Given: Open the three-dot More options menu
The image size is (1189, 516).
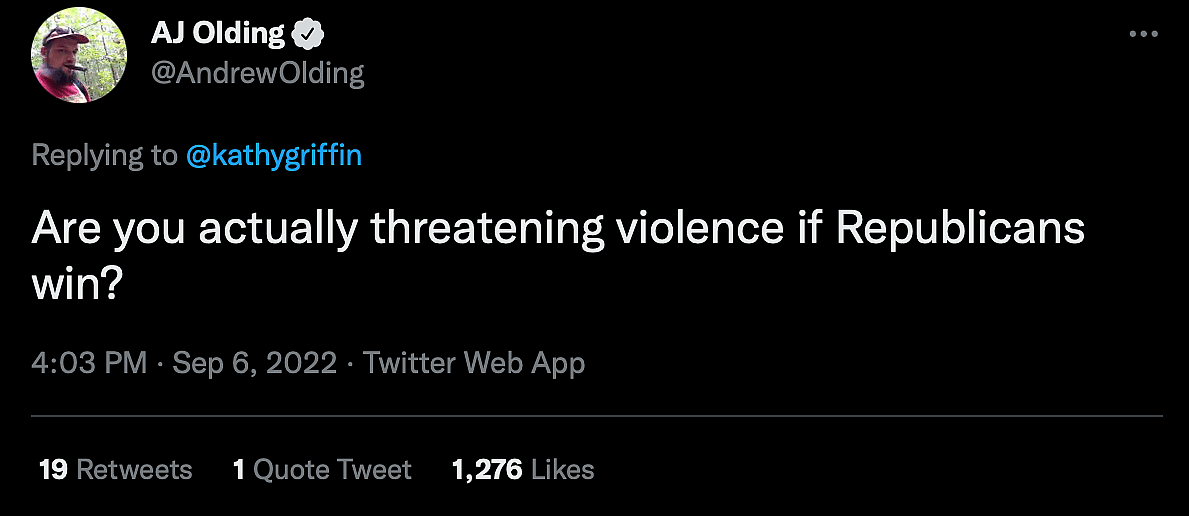Looking at the screenshot, I should pyautogui.click(x=1142, y=34).
